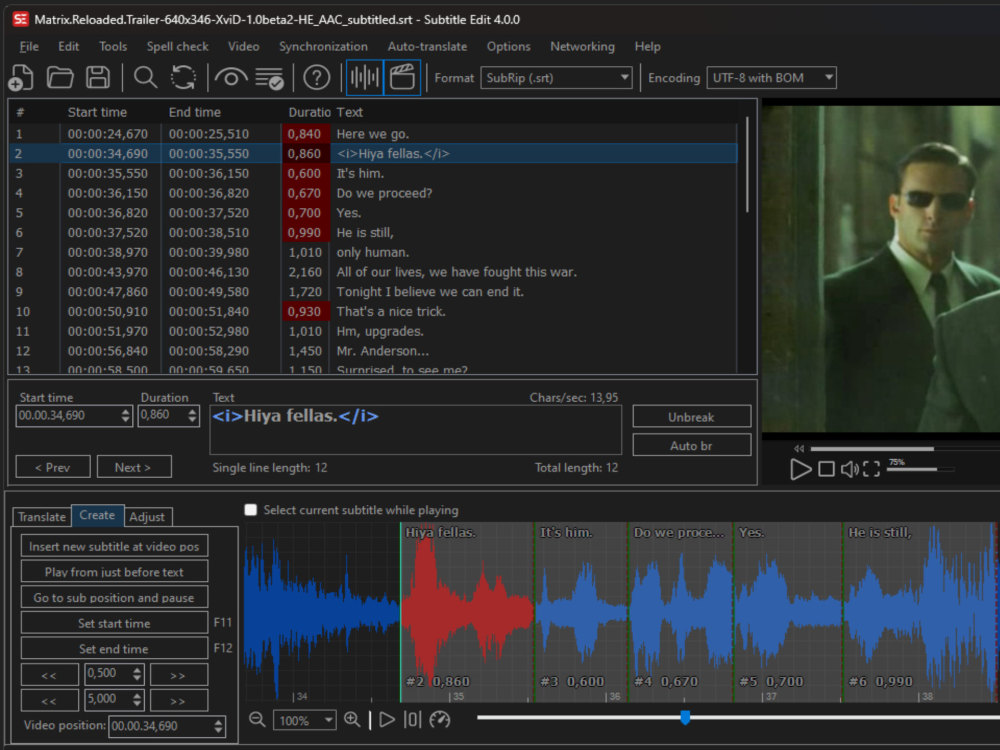Screen dimensions: 1000x750
Task: Select the Create tab
Action: 97,515
